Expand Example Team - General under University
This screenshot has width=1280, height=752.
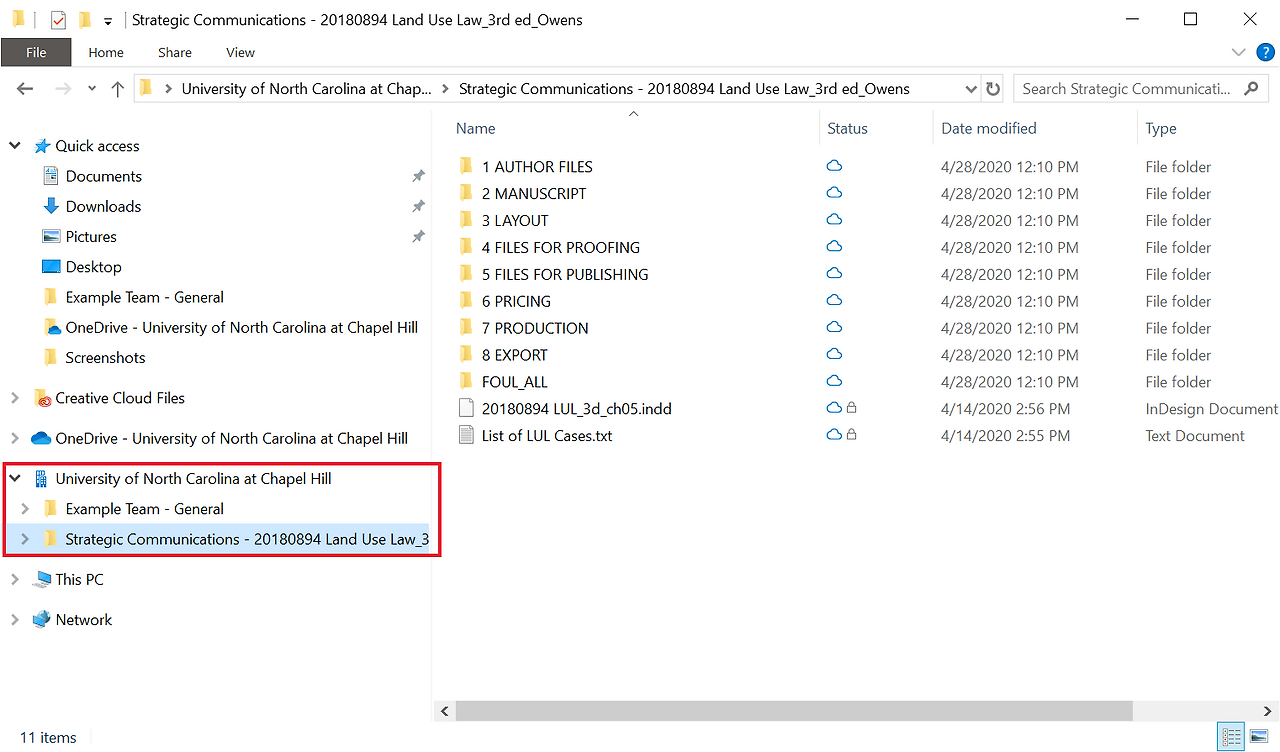point(25,509)
